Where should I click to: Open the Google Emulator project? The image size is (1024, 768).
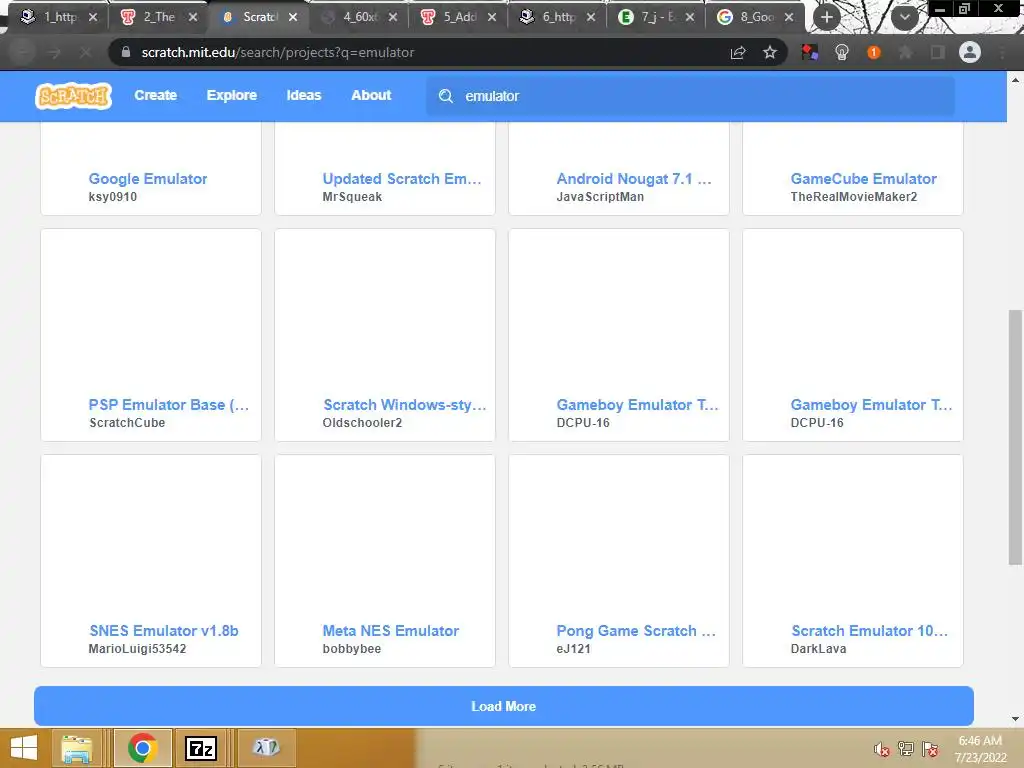(x=148, y=179)
